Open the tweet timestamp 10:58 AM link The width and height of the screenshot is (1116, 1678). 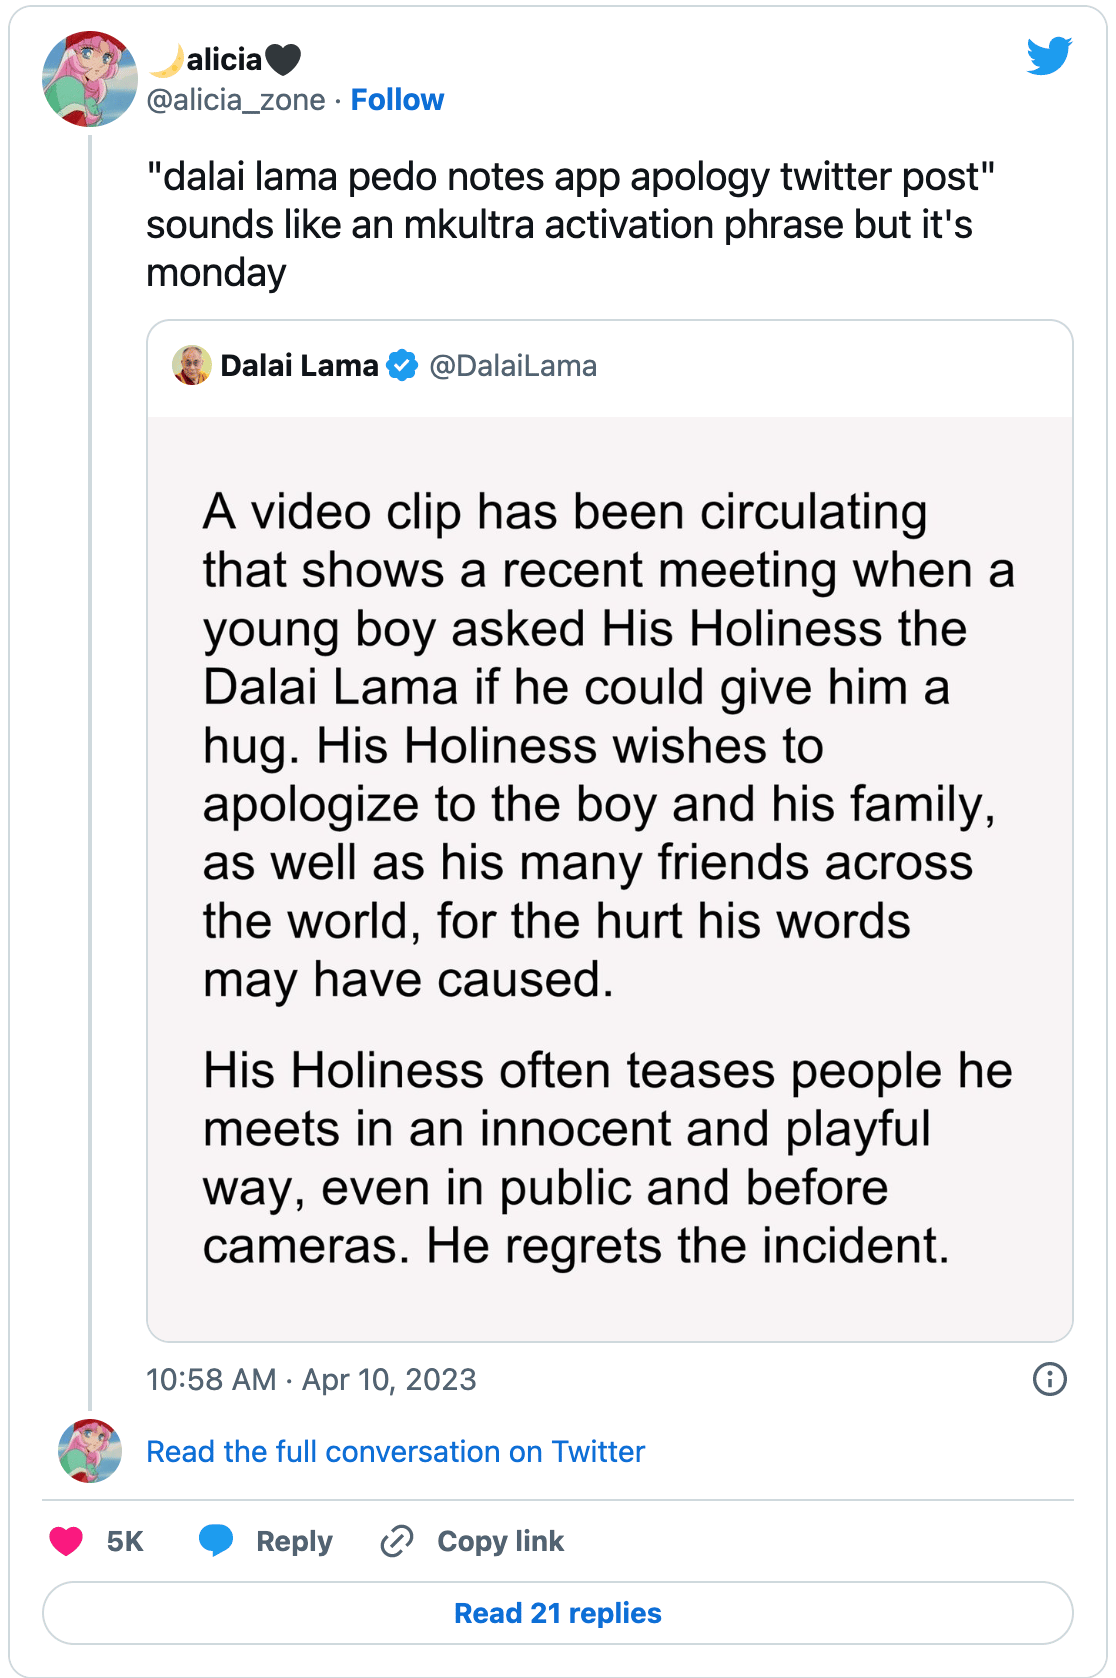coord(311,1379)
